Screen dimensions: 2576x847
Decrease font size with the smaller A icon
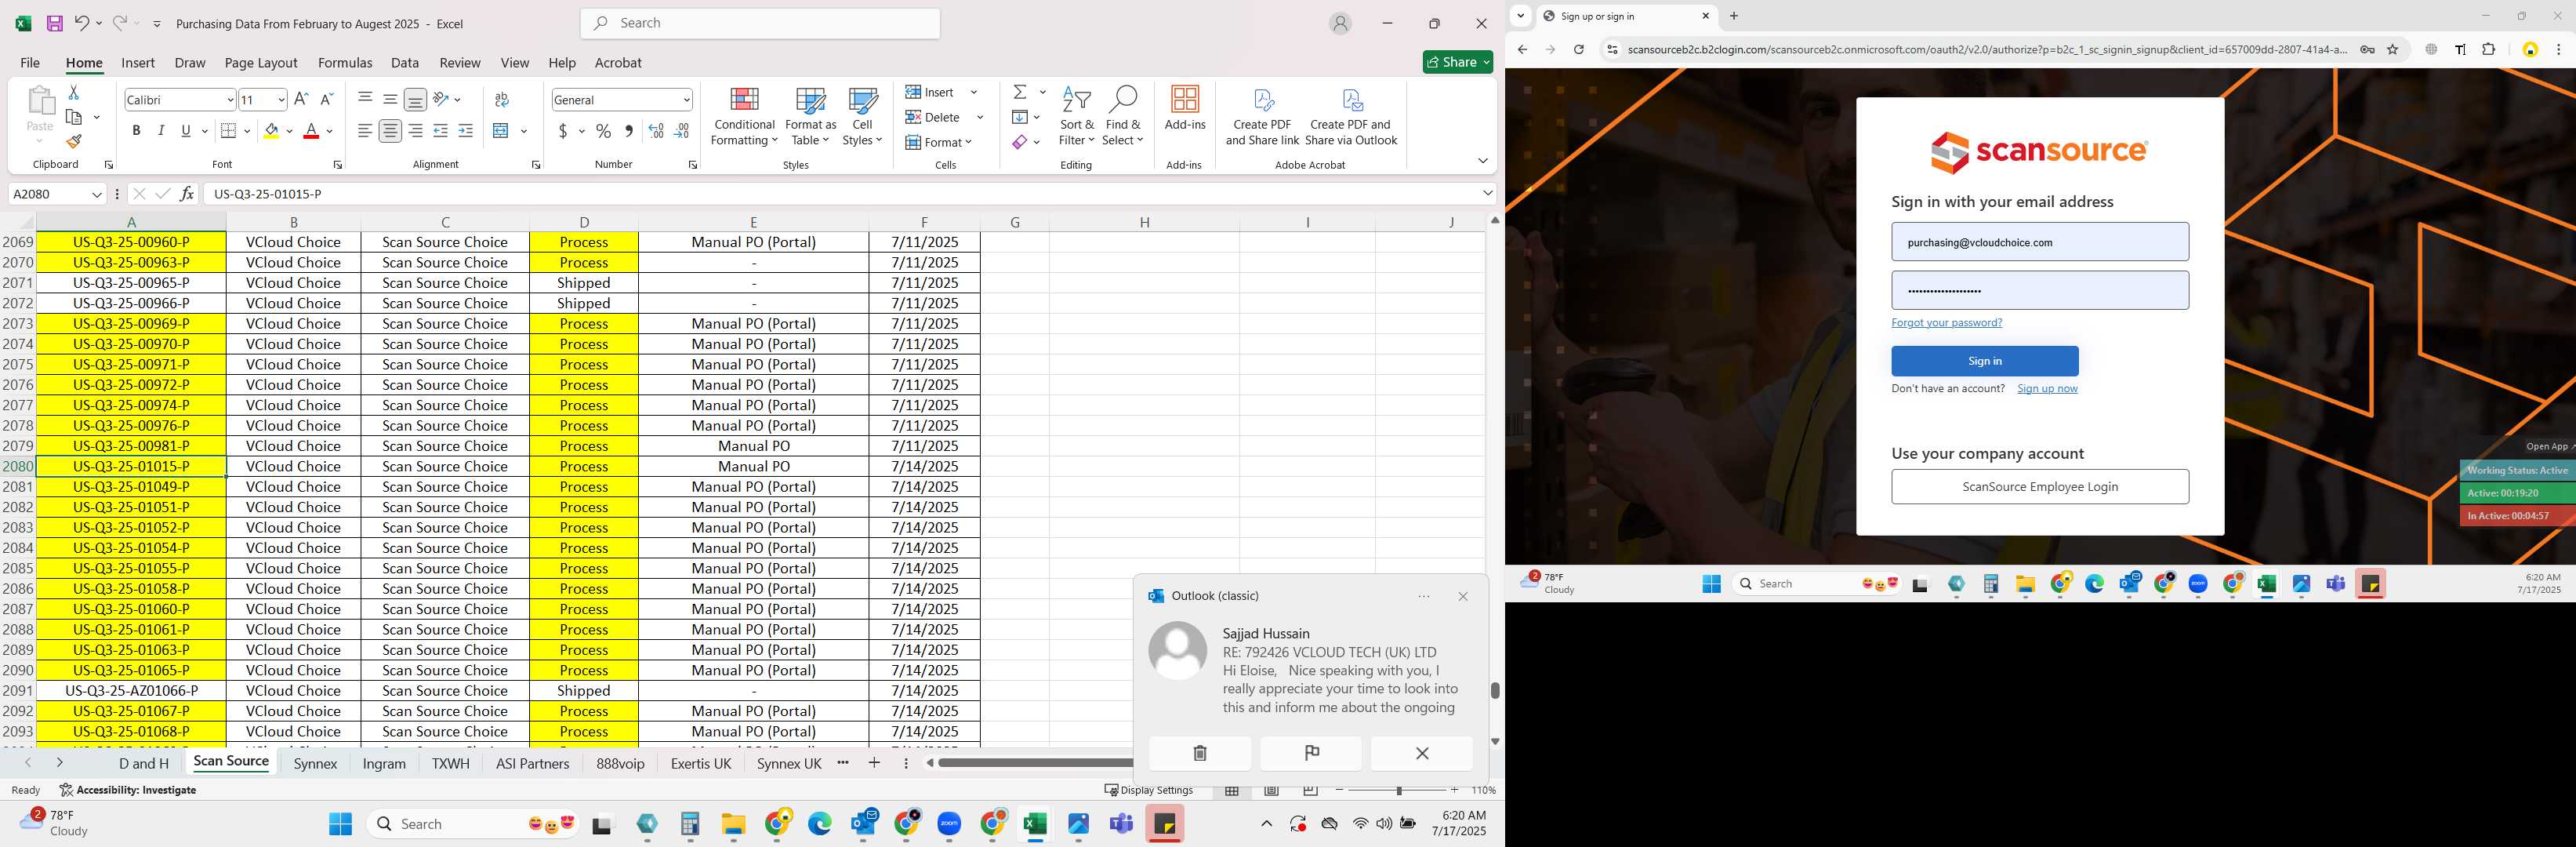click(x=325, y=99)
